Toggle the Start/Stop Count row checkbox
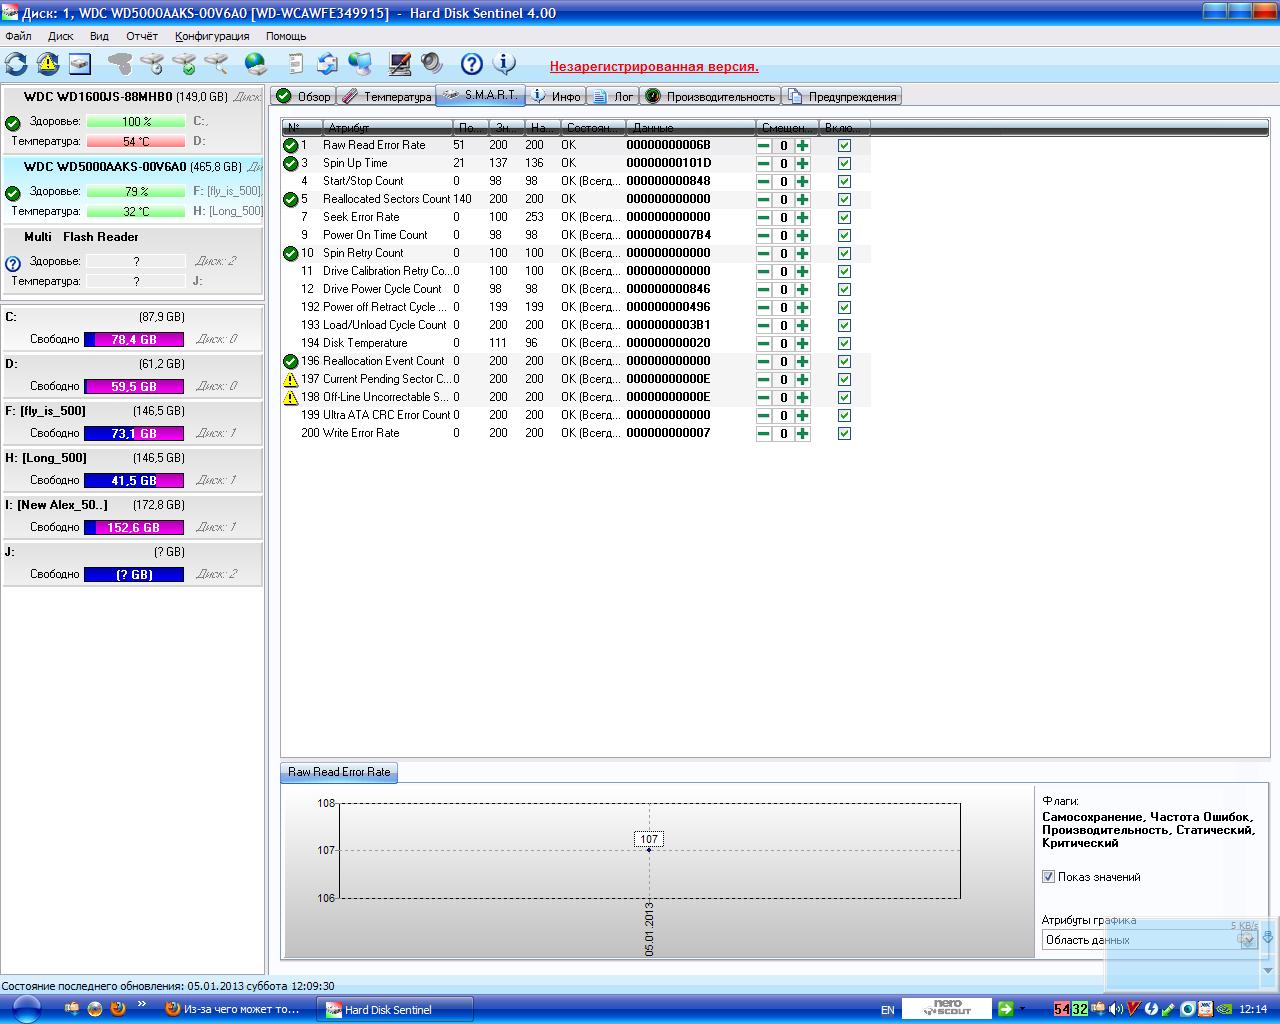The image size is (1280, 1024). tap(844, 181)
